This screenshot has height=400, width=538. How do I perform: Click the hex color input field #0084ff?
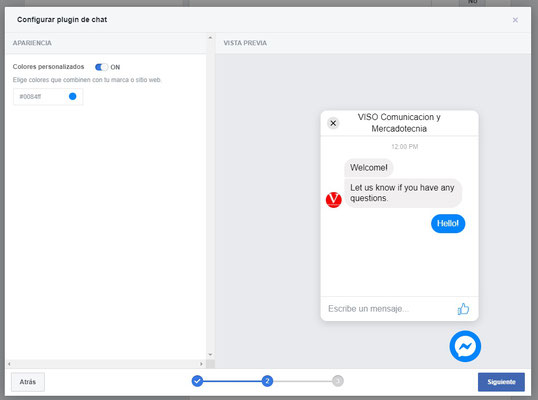click(48, 96)
